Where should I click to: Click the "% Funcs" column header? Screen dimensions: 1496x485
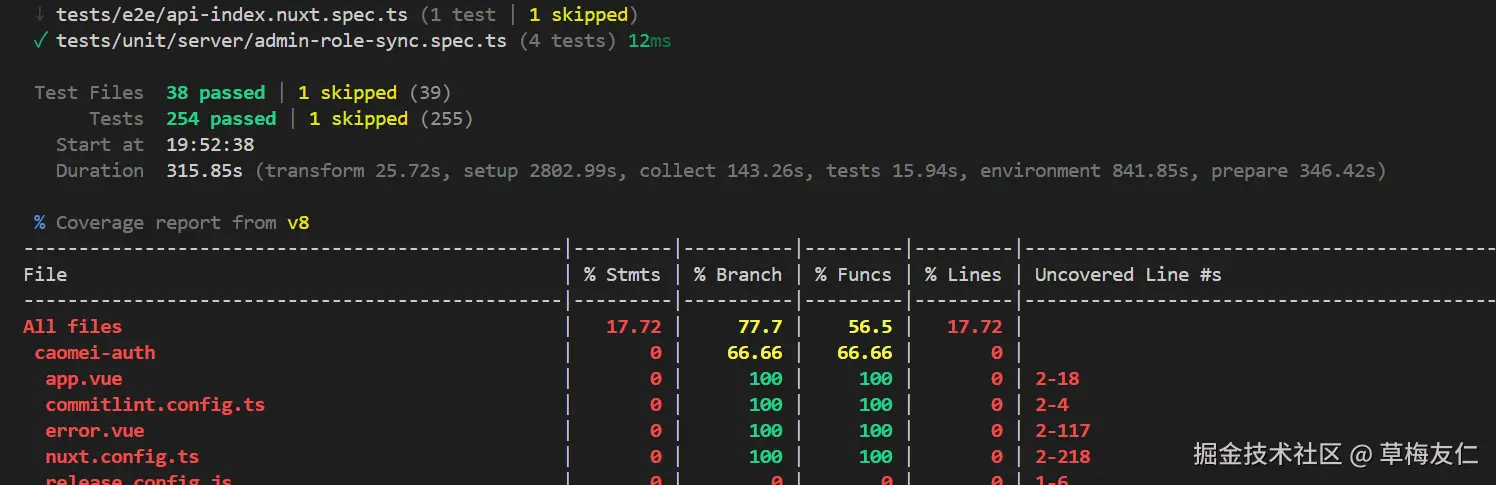click(853, 275)
